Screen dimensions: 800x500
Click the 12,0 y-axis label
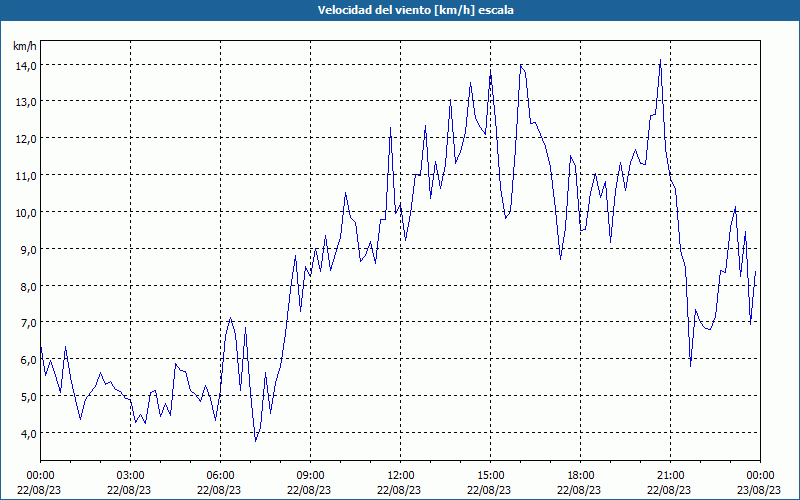(x=26, y=139)
